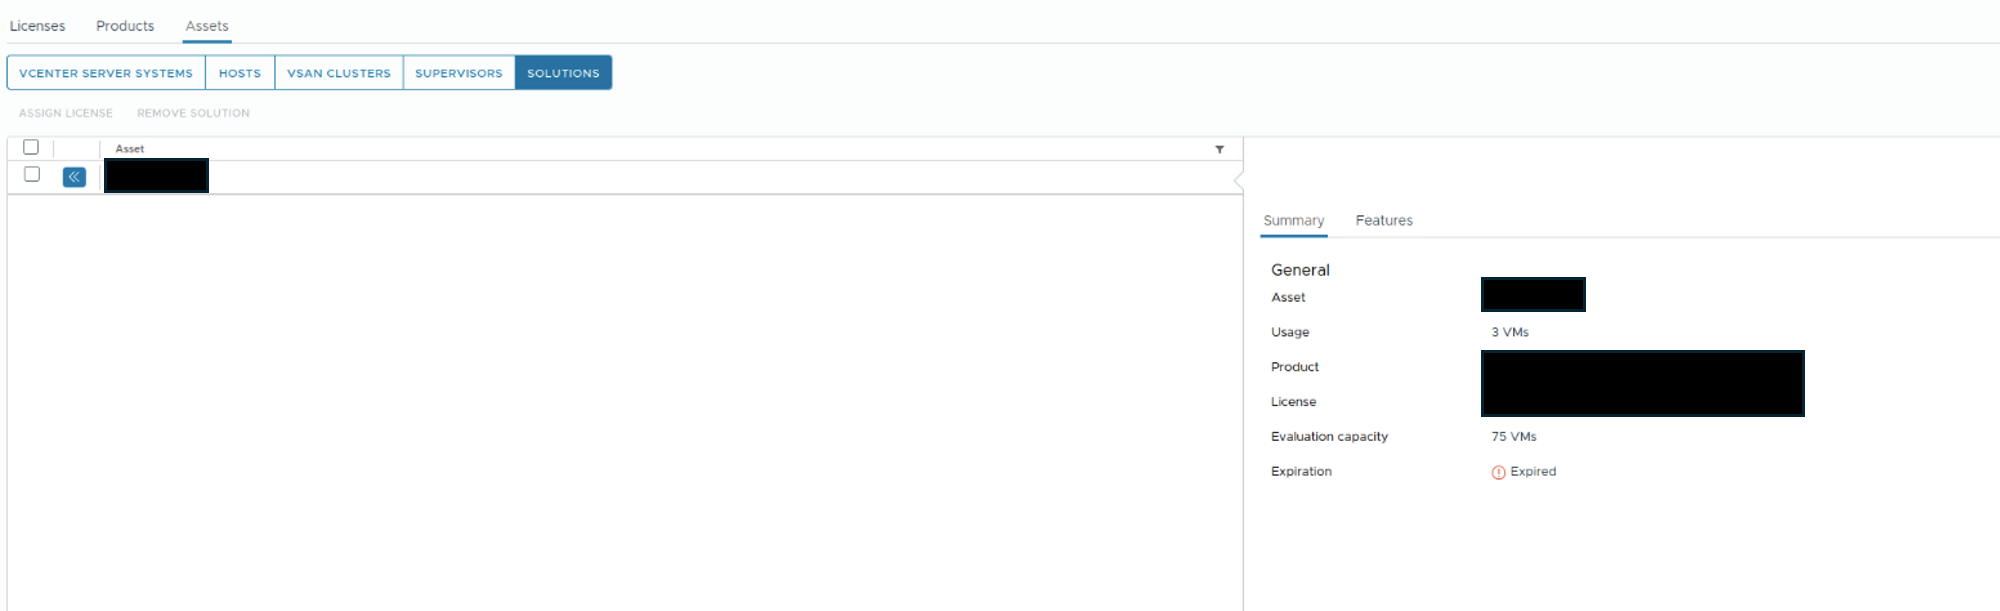Show vCenter Server Systems assets
The image size is (2000, 611).
tap(106, 73)
